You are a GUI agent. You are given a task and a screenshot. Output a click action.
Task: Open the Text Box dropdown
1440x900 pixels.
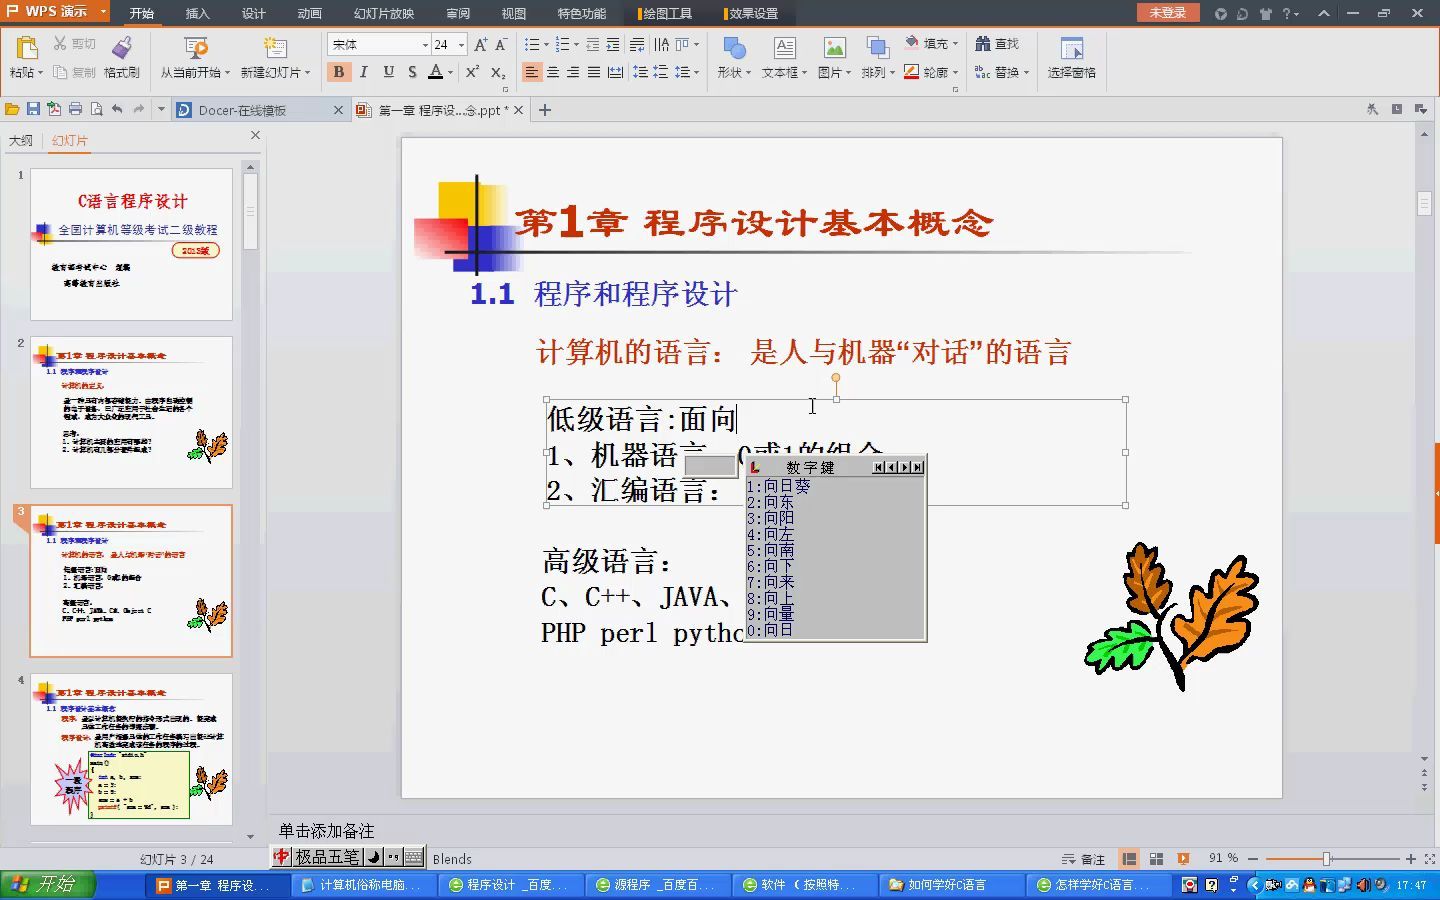(x=784, y=72)
